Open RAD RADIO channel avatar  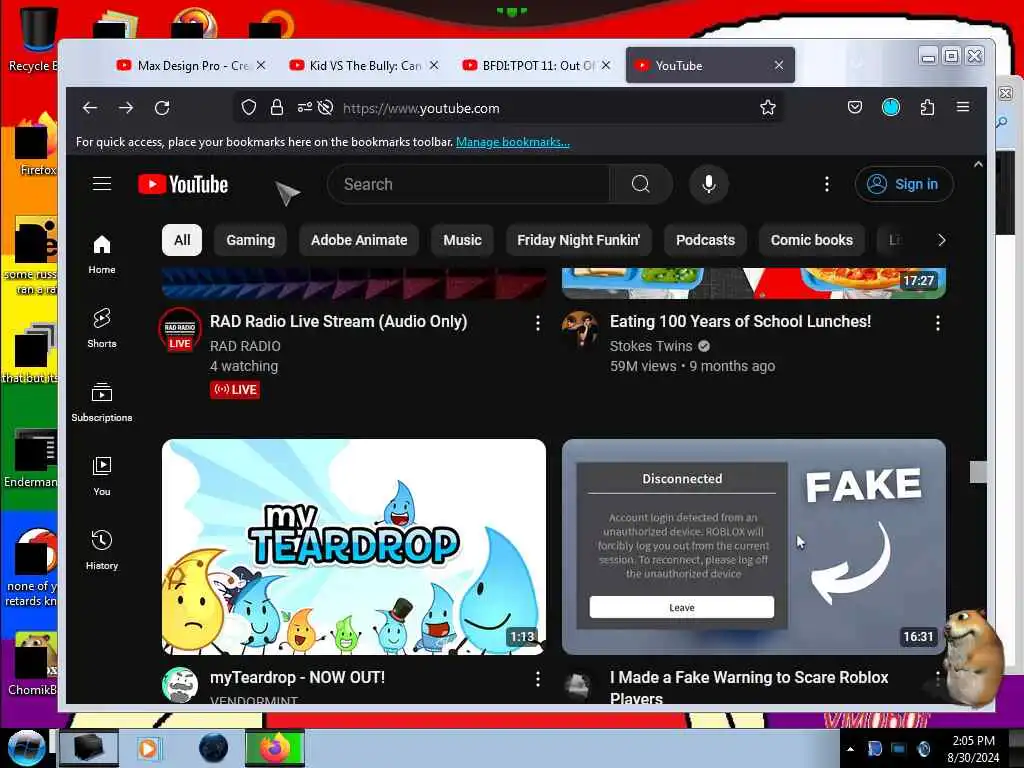180,330
